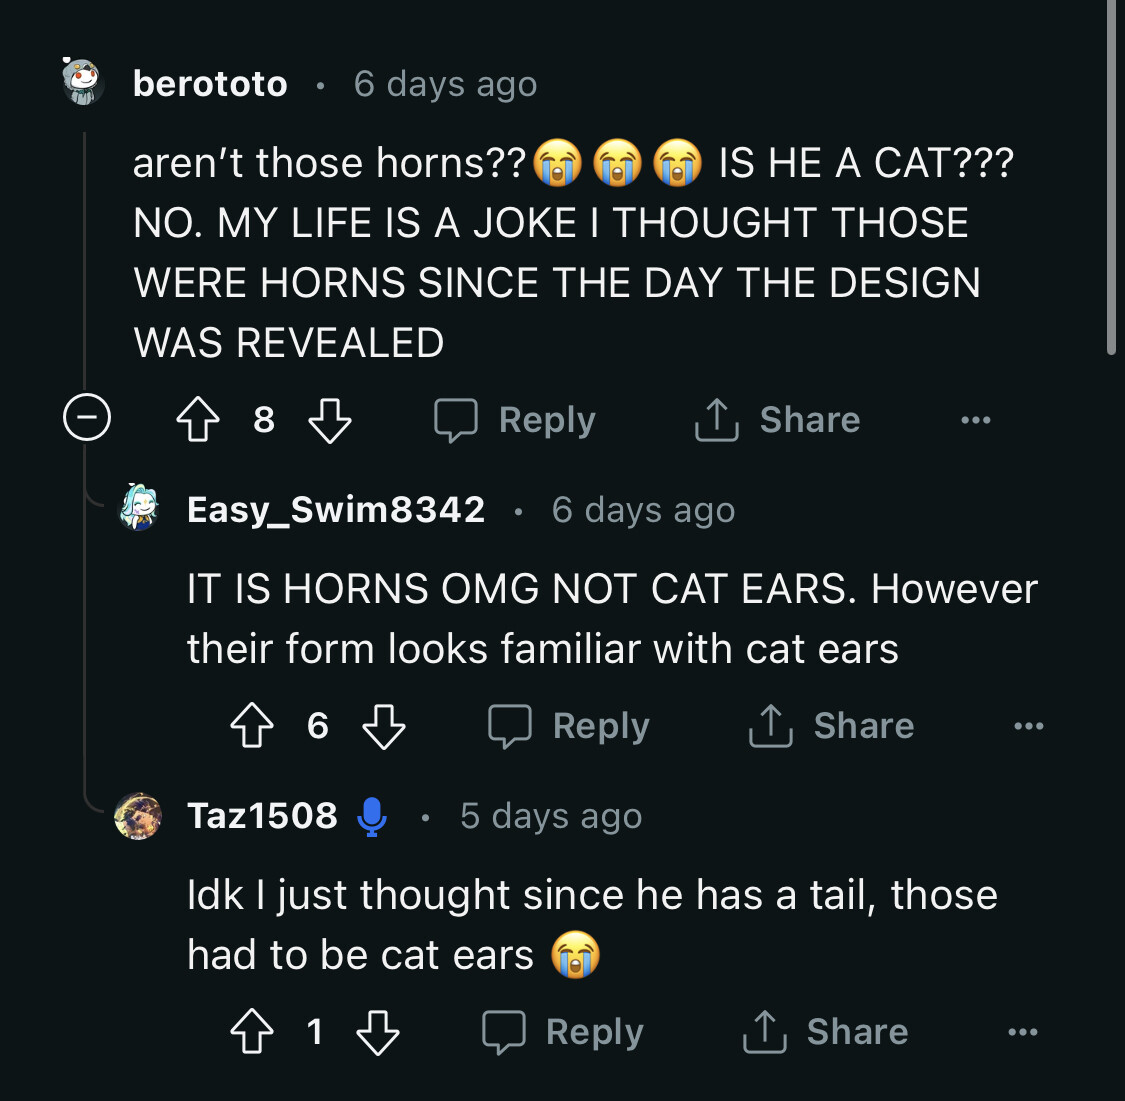Open Taz1508's username link
This screenshot has width=1125, height=1101.
(262, 816)
